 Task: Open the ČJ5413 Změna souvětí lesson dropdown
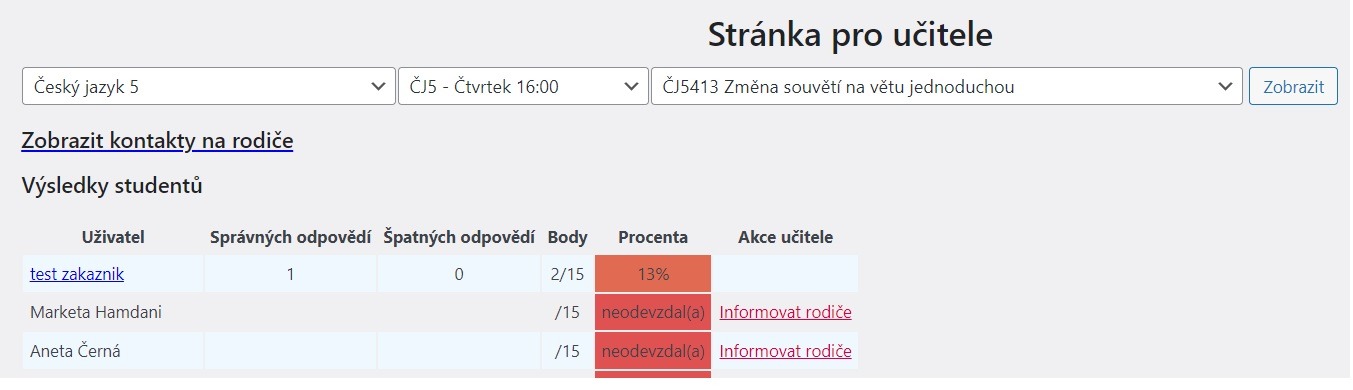point(946,86)
